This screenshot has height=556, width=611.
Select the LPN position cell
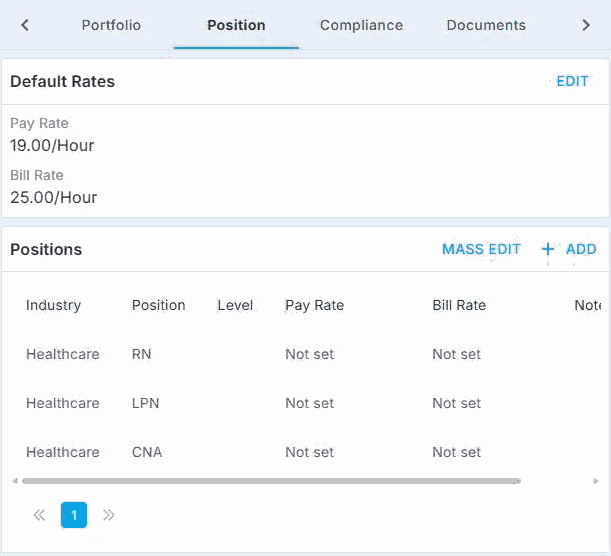(145, 403)
